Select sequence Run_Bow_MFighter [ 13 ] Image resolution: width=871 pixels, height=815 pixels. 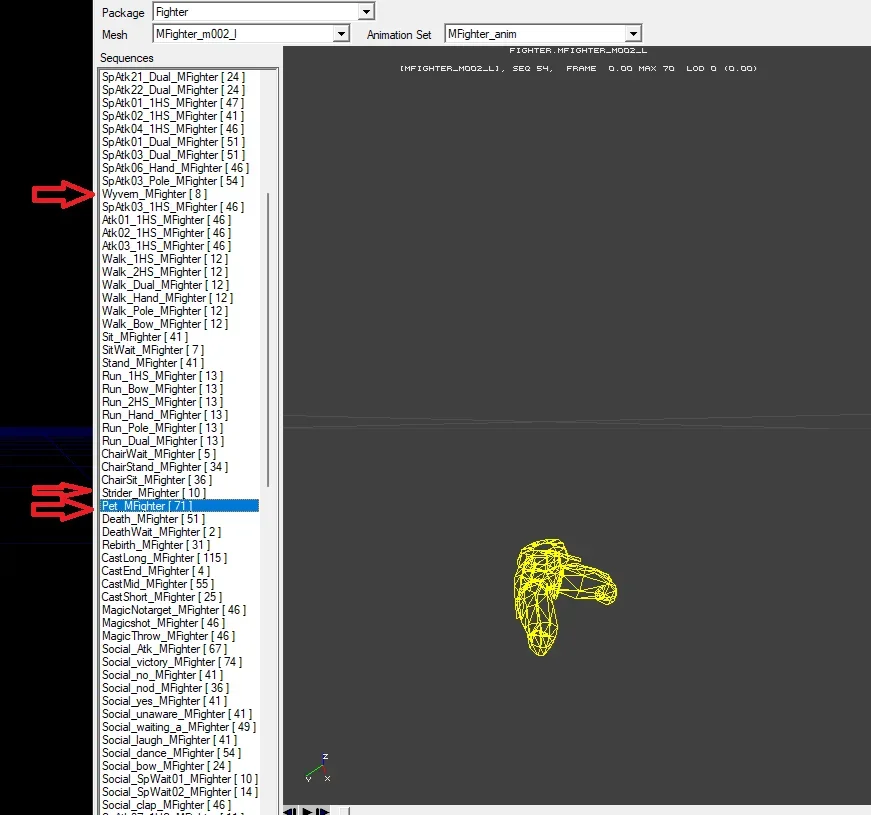pyautogui.click(x=162, y=389)
